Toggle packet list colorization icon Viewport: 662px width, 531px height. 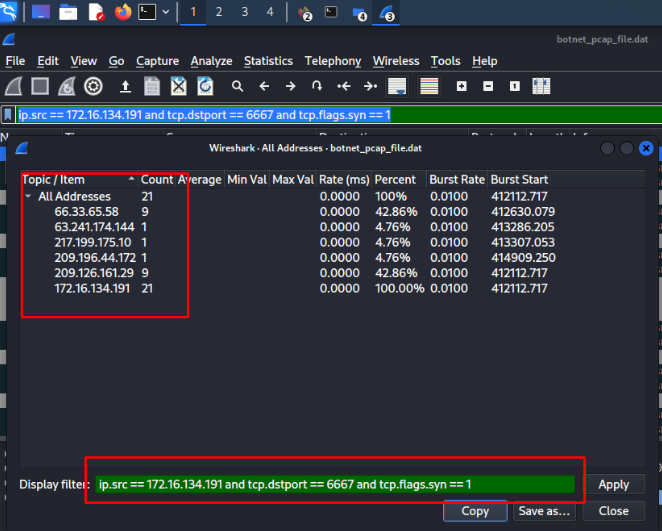click(x=429, y=87)
